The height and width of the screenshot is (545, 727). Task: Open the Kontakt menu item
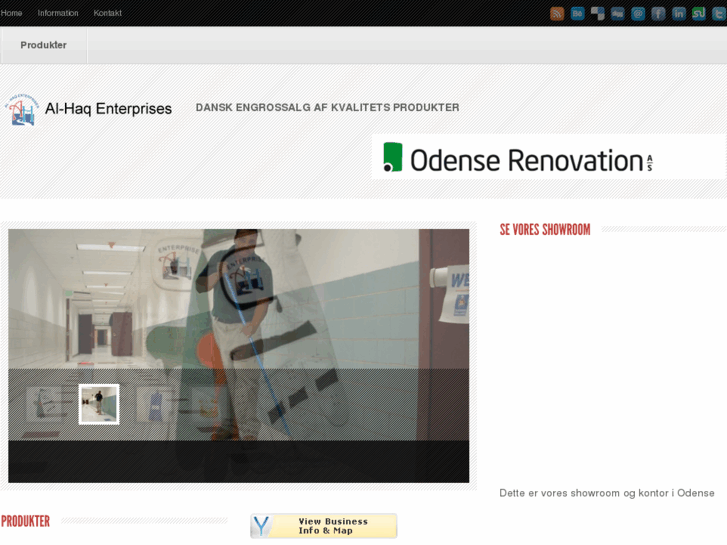pyautogui.click(x=108, y=13)
